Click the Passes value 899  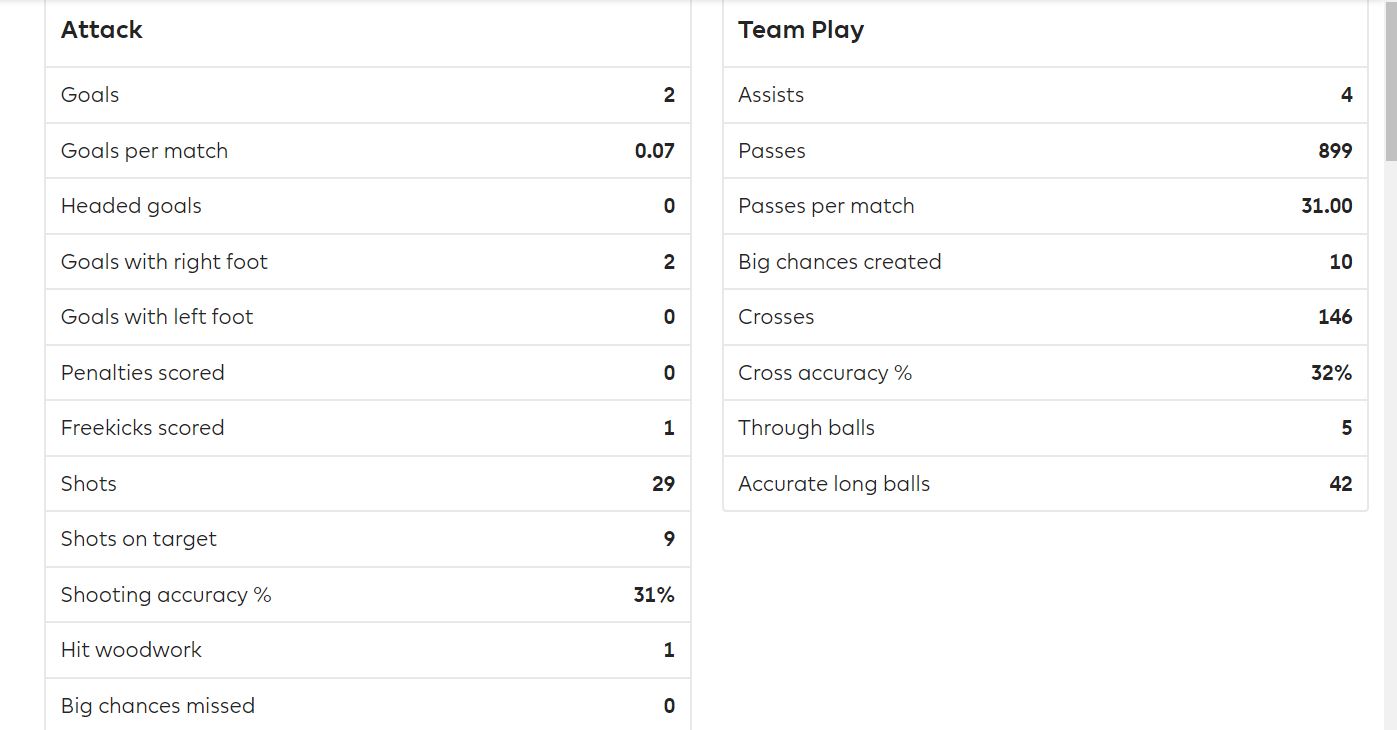(x=1335, y=151)
